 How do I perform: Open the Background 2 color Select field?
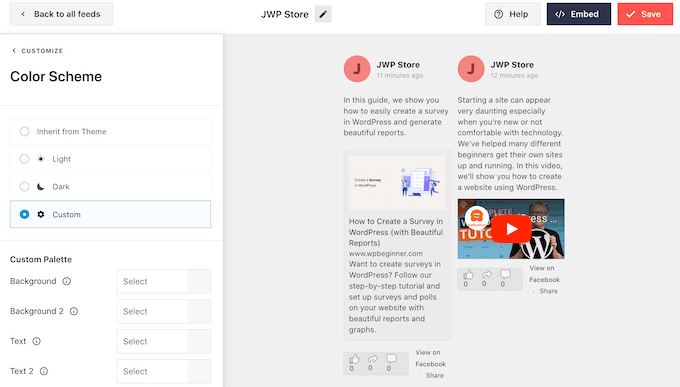coord(152,311)
